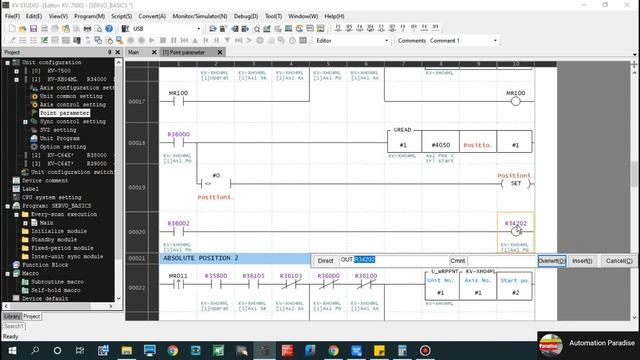Select the Self-hold macro item
The width and height of the screenshot is (640, 360).
click(56, 290)
